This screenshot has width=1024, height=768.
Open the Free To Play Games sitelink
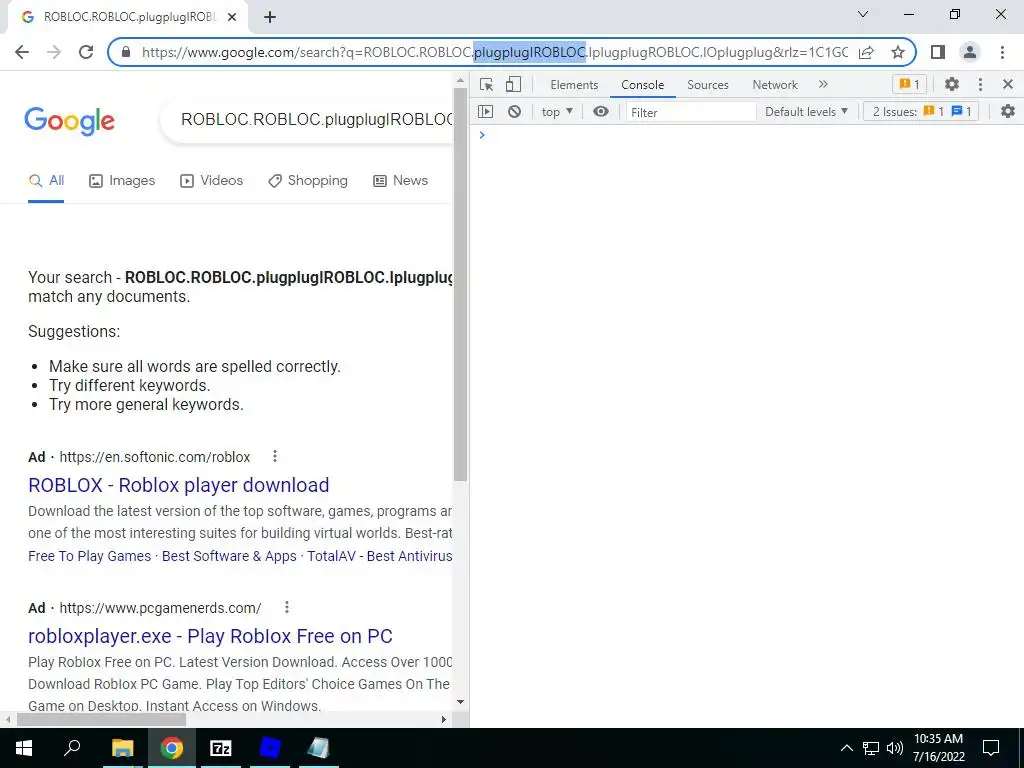tap(89, 556)
